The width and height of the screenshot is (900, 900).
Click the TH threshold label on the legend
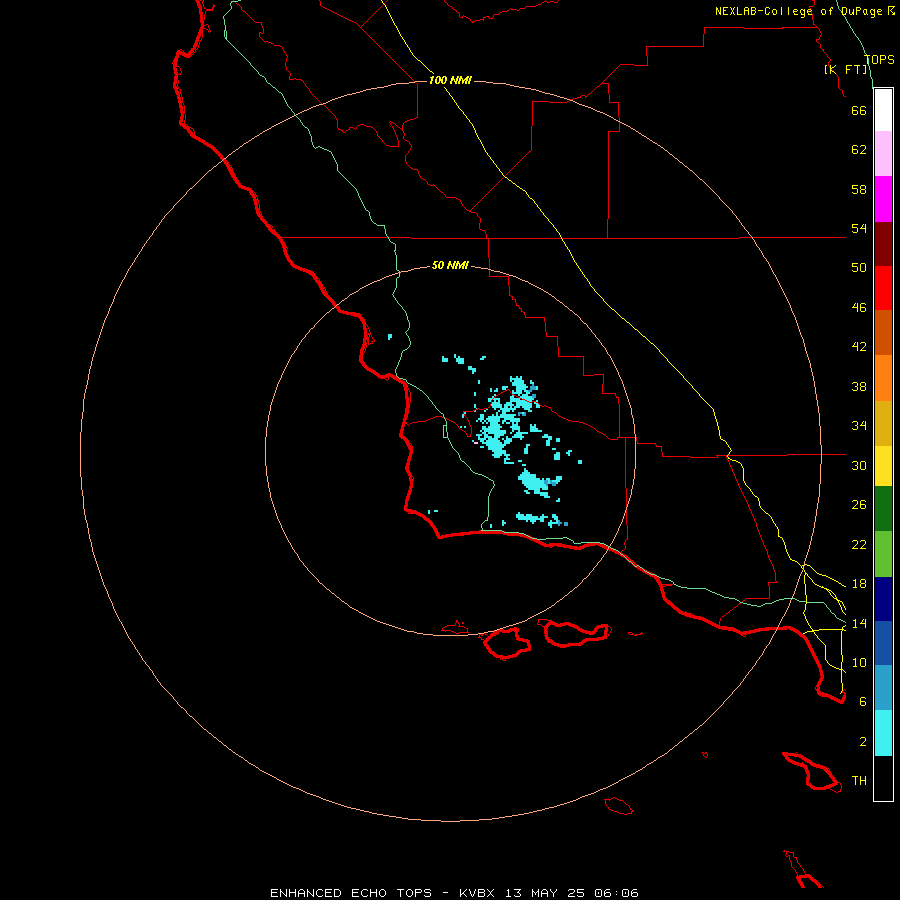pyautogui.click(x=859, y=781)
